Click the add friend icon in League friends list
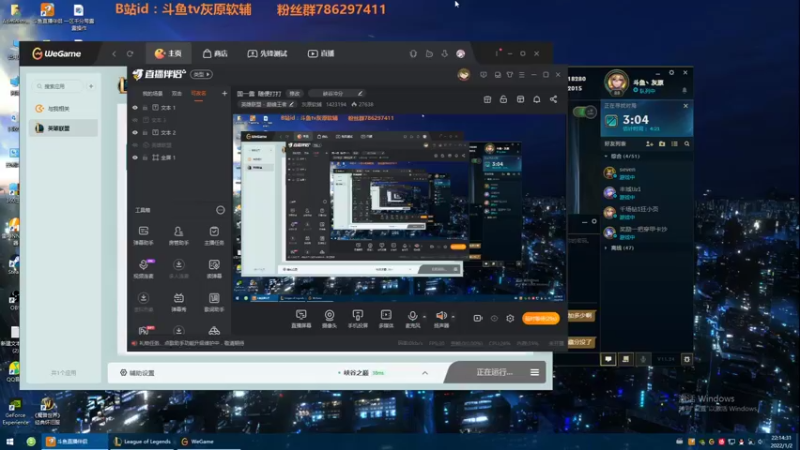 point(649,144)
